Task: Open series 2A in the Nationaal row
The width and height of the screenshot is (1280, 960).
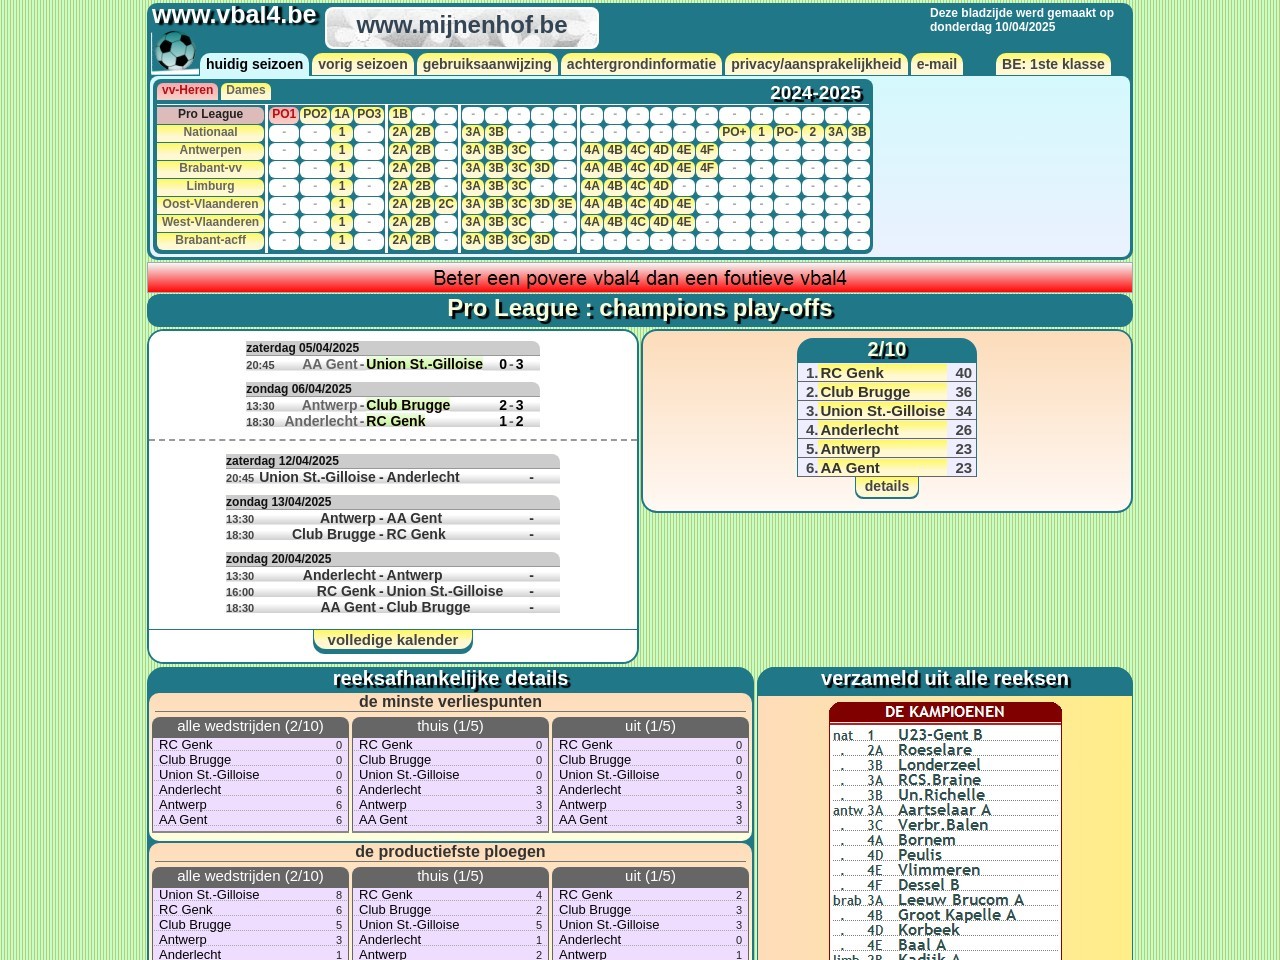Action: click(x=400, y=132)
